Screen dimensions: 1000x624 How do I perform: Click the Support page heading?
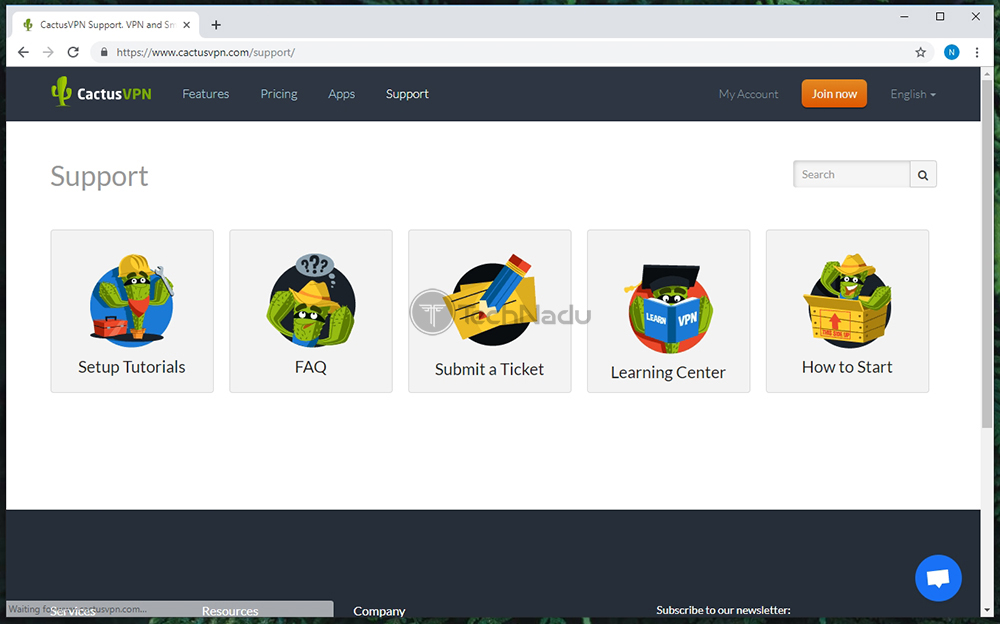[99, 177]
